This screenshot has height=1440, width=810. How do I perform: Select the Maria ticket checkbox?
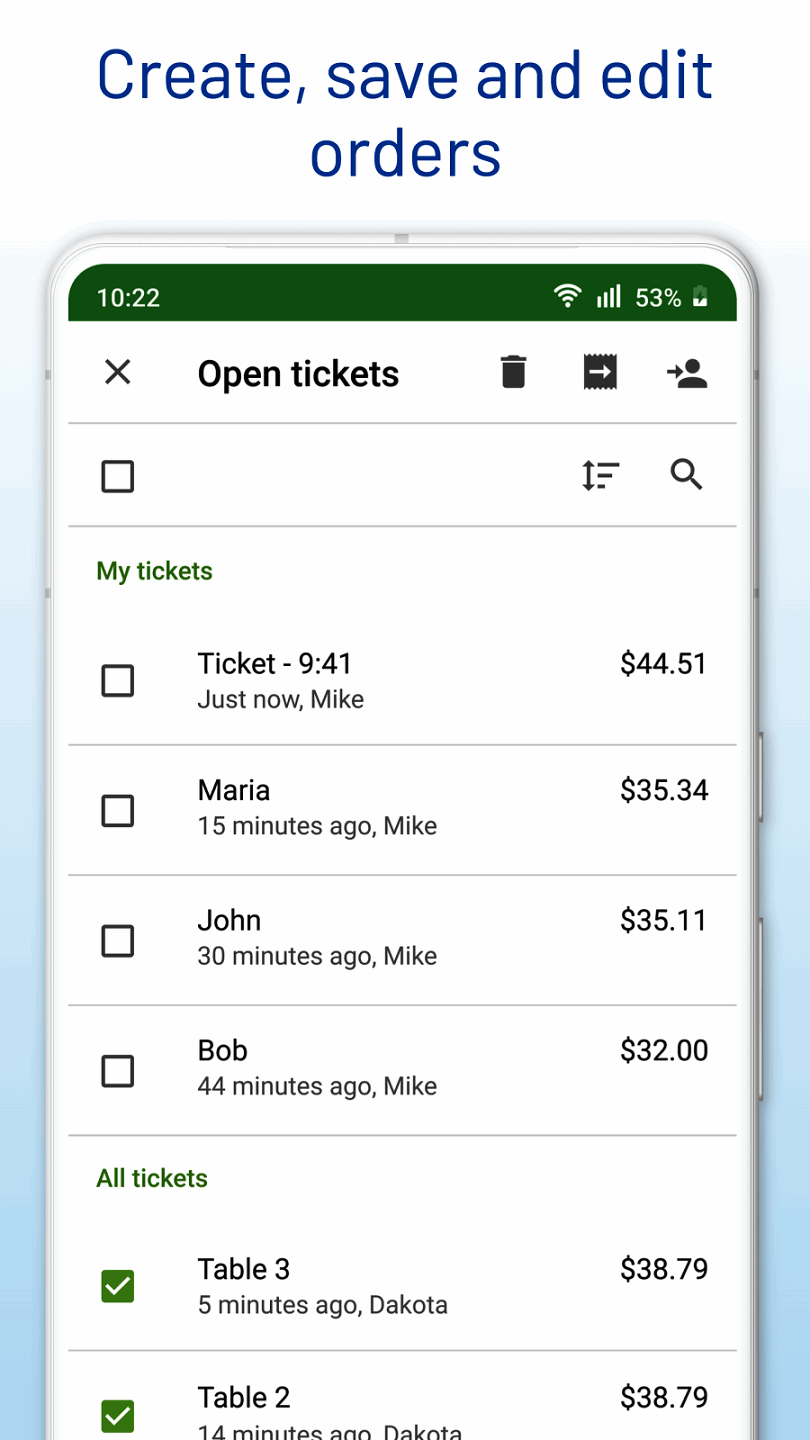[118, 810]
